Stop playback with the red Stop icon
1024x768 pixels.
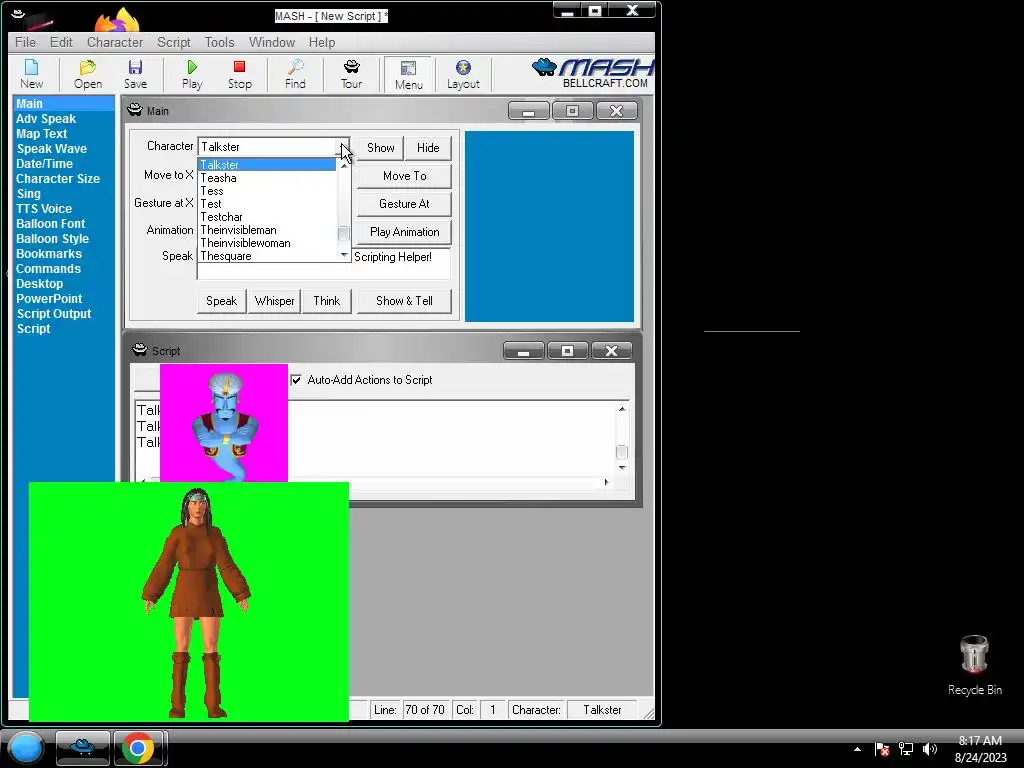click(240, 74)
